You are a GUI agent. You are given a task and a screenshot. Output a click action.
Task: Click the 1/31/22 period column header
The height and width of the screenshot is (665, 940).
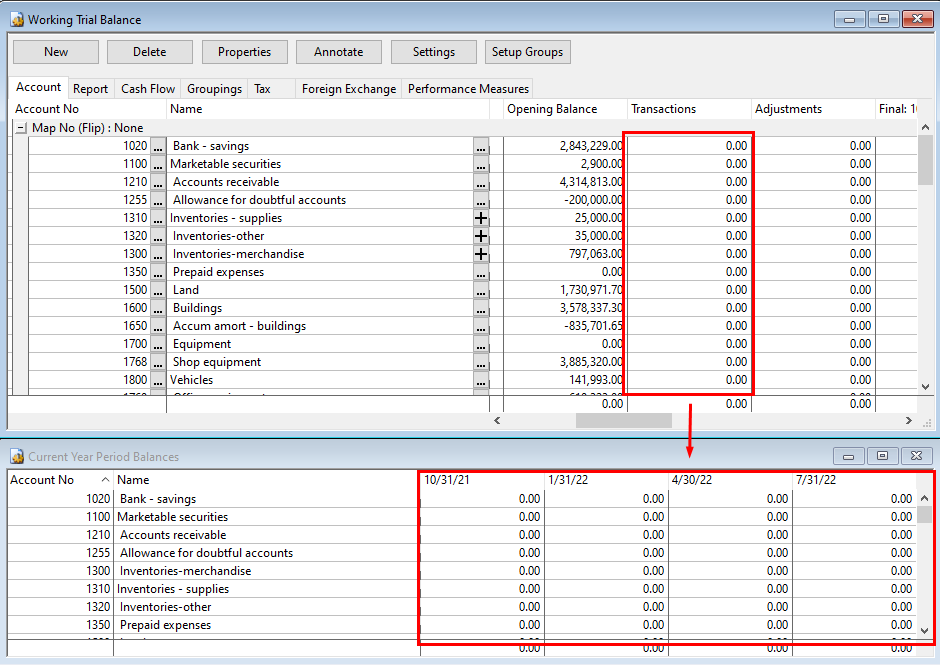click(606, 480)
